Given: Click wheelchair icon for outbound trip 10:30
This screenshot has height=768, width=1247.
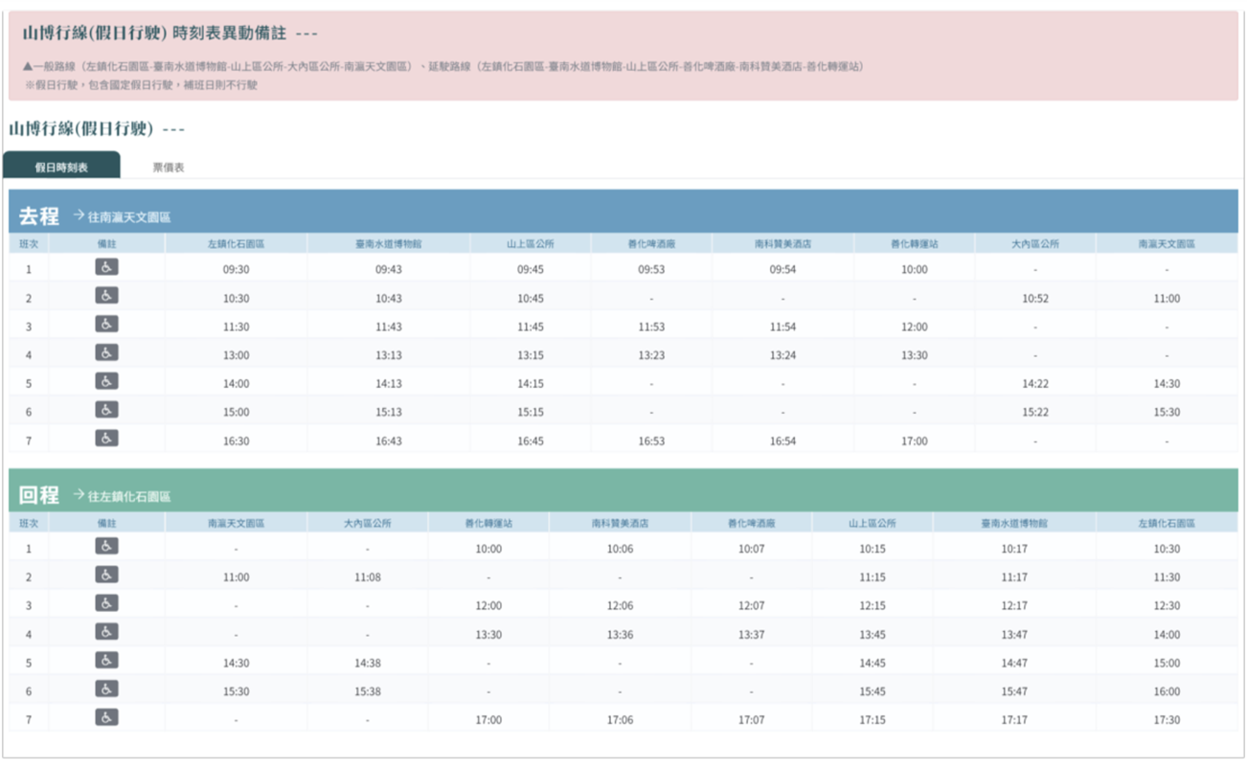Looking at the screenshot, I should [107, 296].
